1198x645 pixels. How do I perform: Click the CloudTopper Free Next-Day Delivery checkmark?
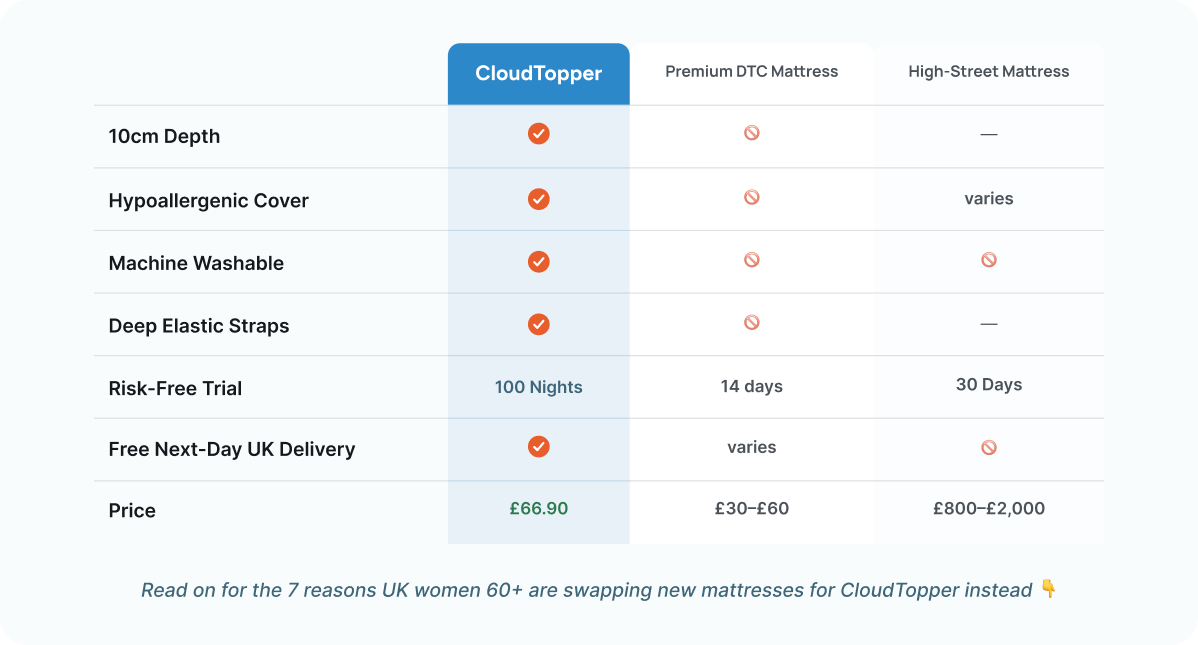(539, 446)
